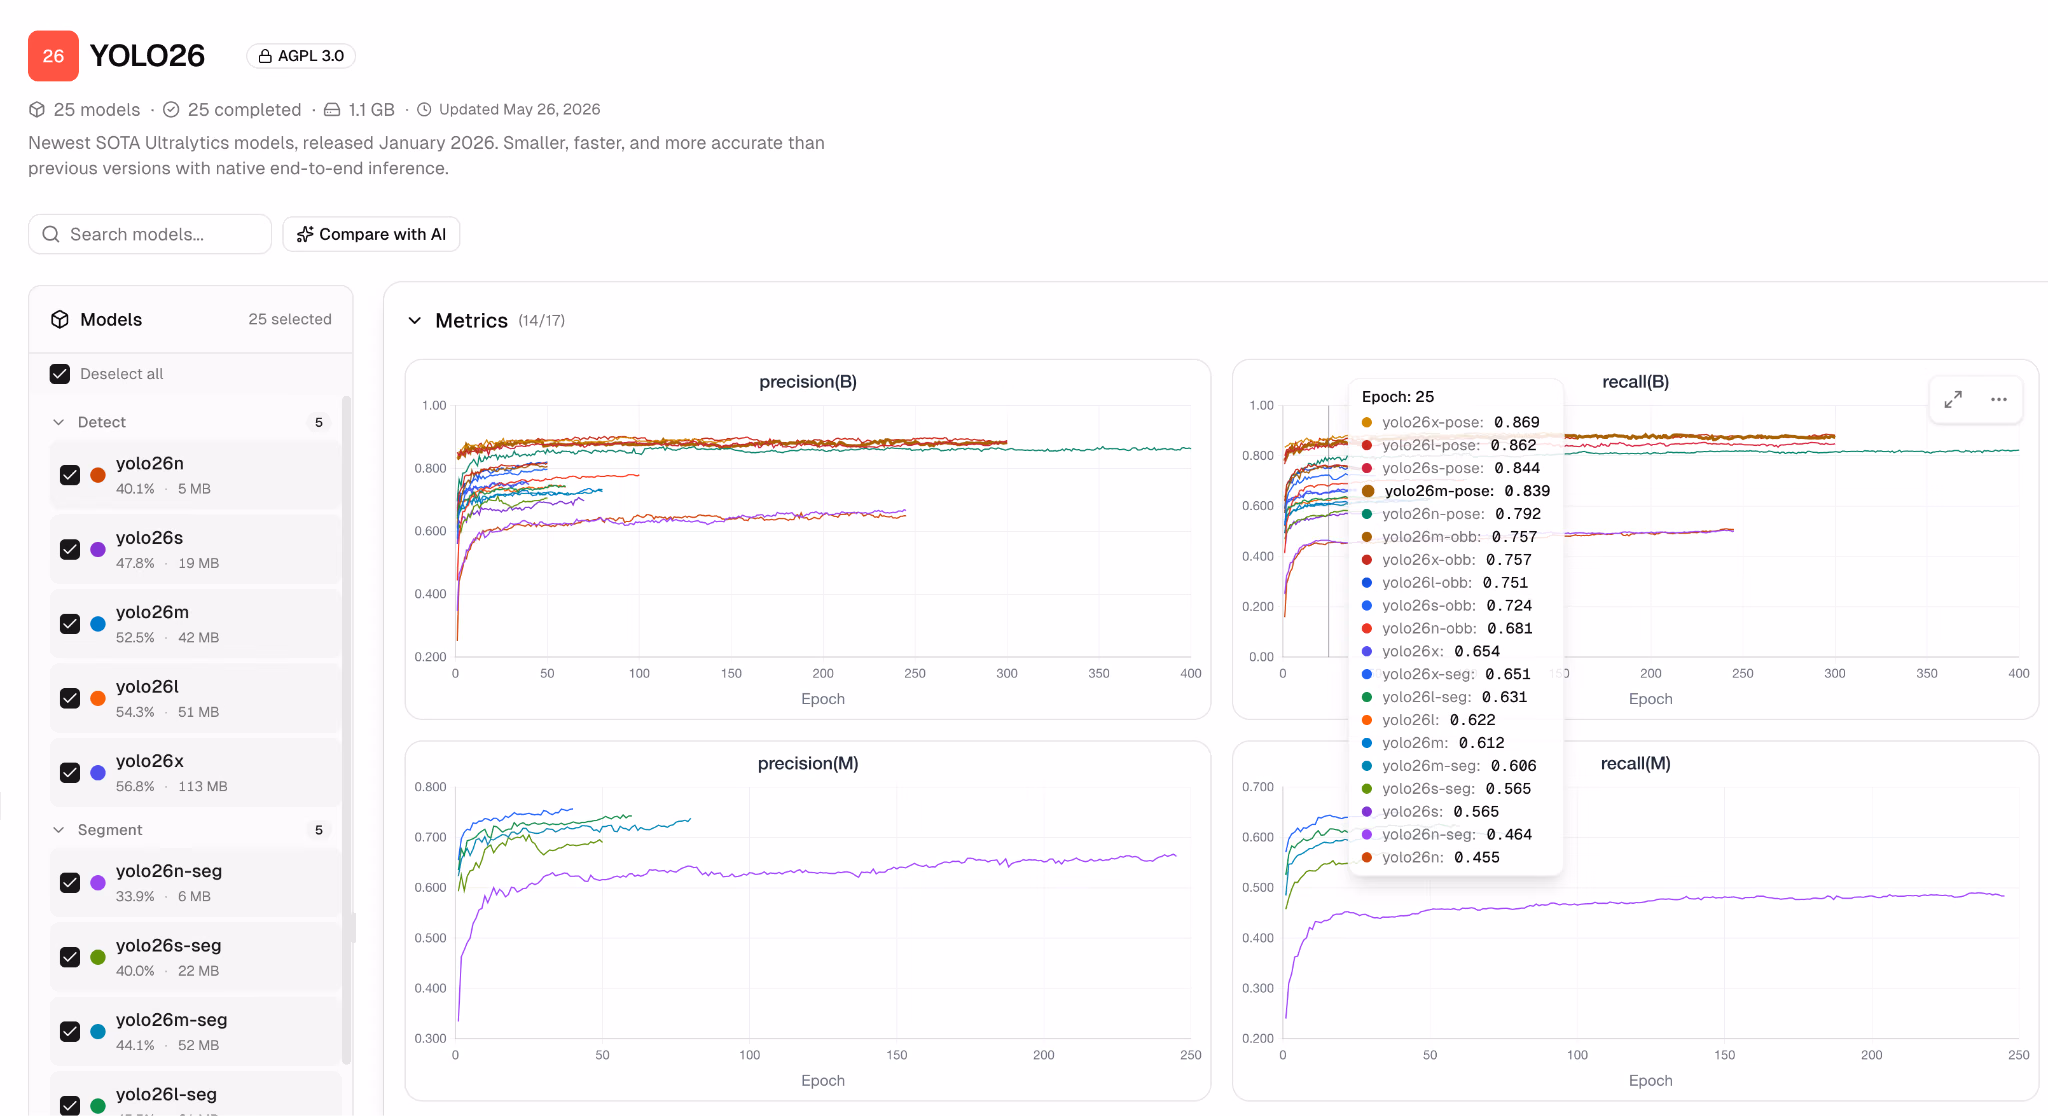
Task: Click the yolo26s purple color dot
Action: coord(98,549)
